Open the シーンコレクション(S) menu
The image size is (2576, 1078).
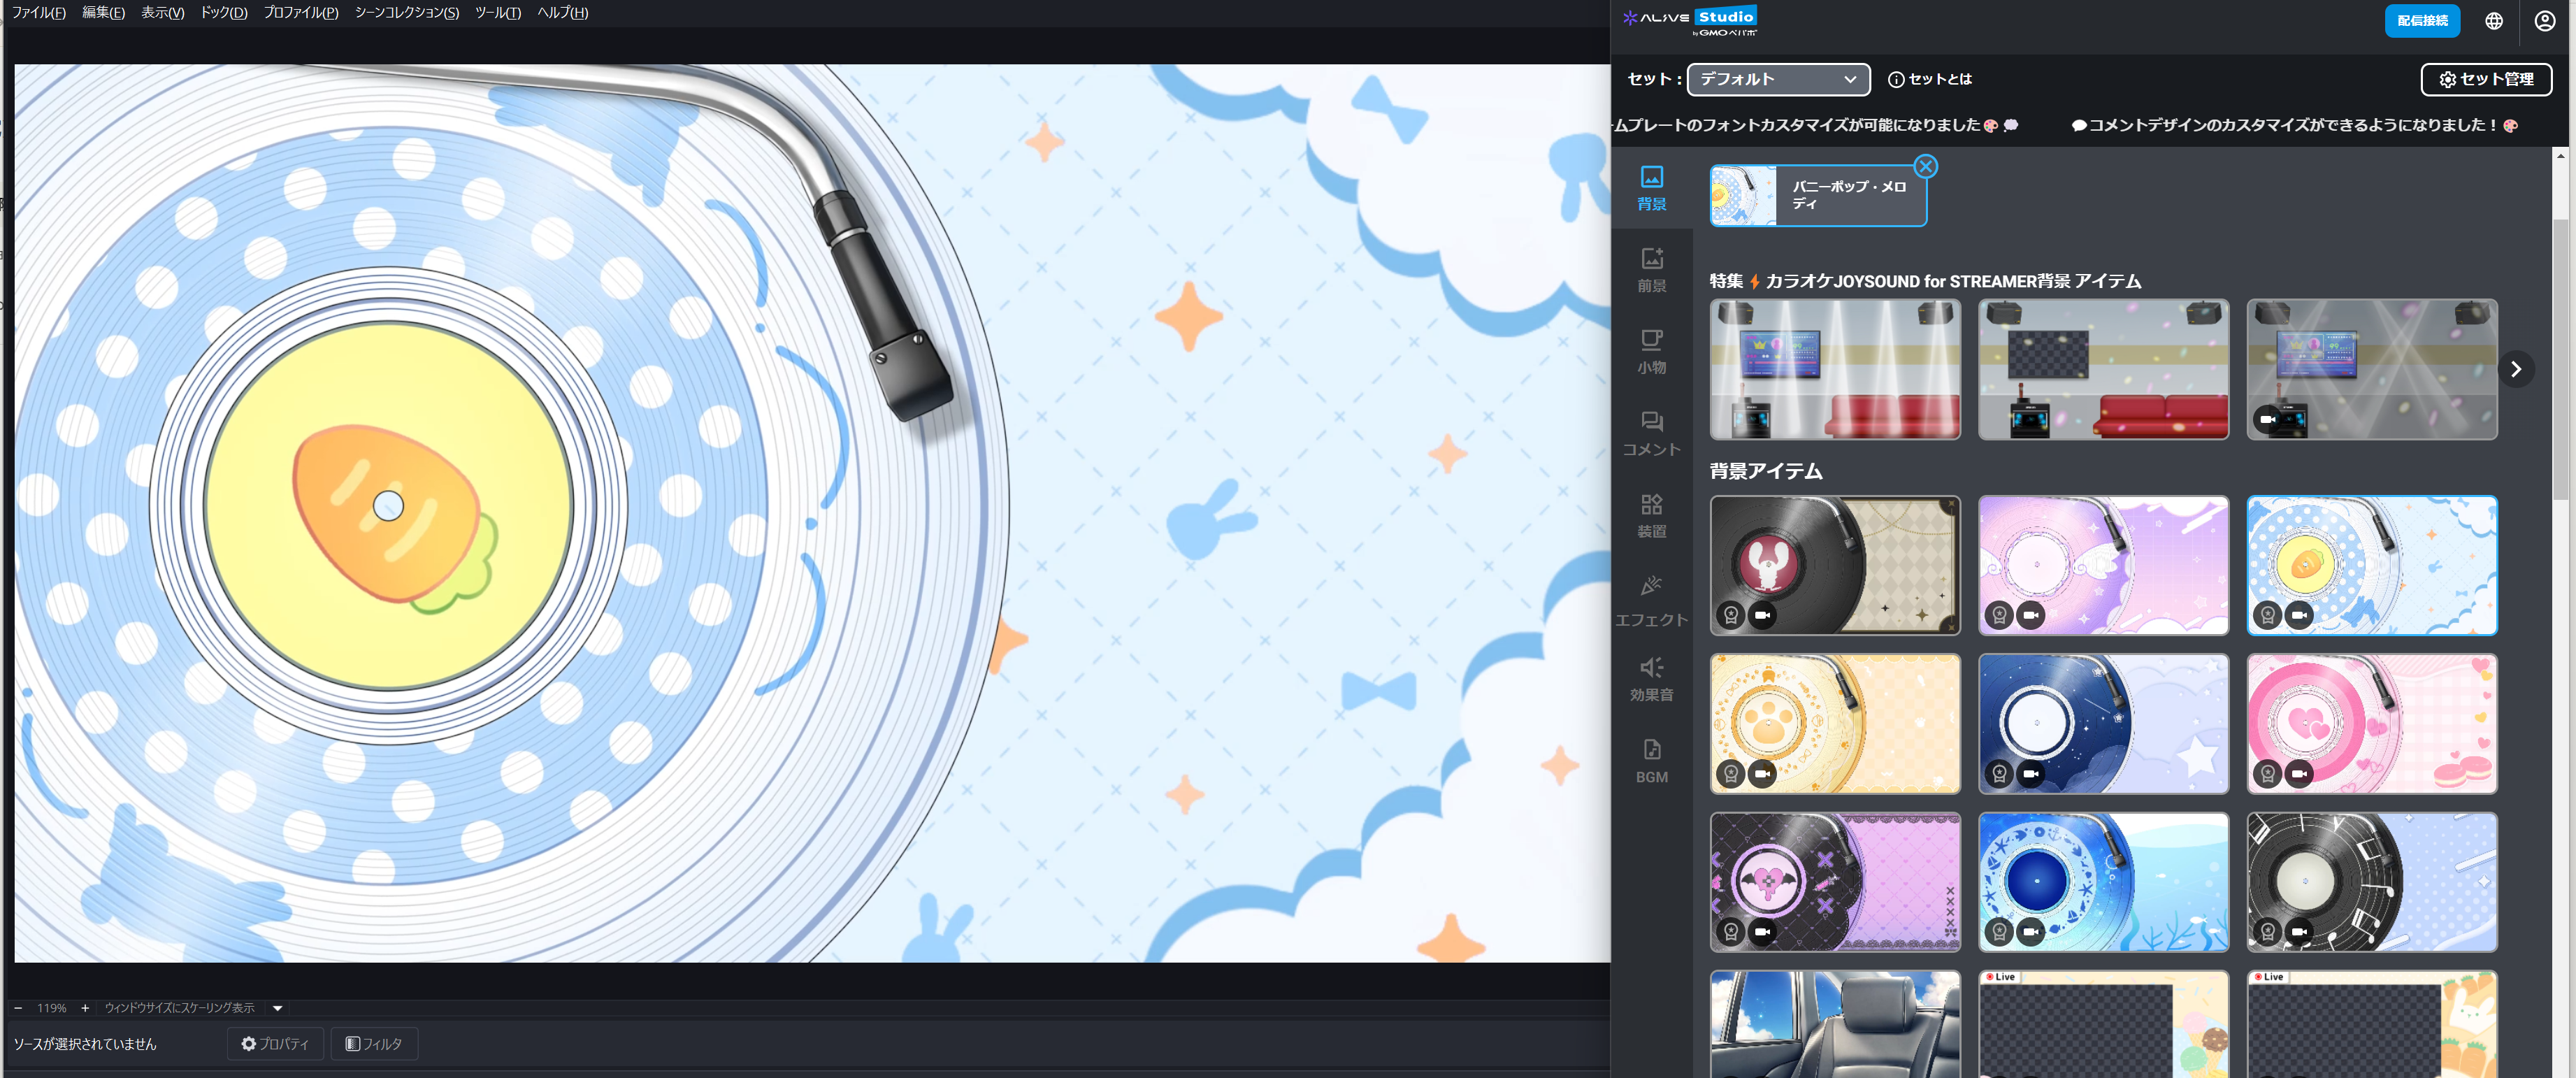pos(406,13)
